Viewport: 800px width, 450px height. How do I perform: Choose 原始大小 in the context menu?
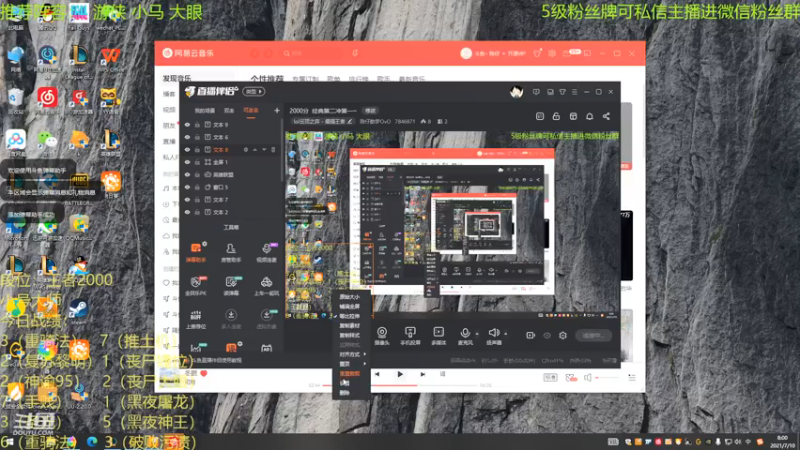351,296
